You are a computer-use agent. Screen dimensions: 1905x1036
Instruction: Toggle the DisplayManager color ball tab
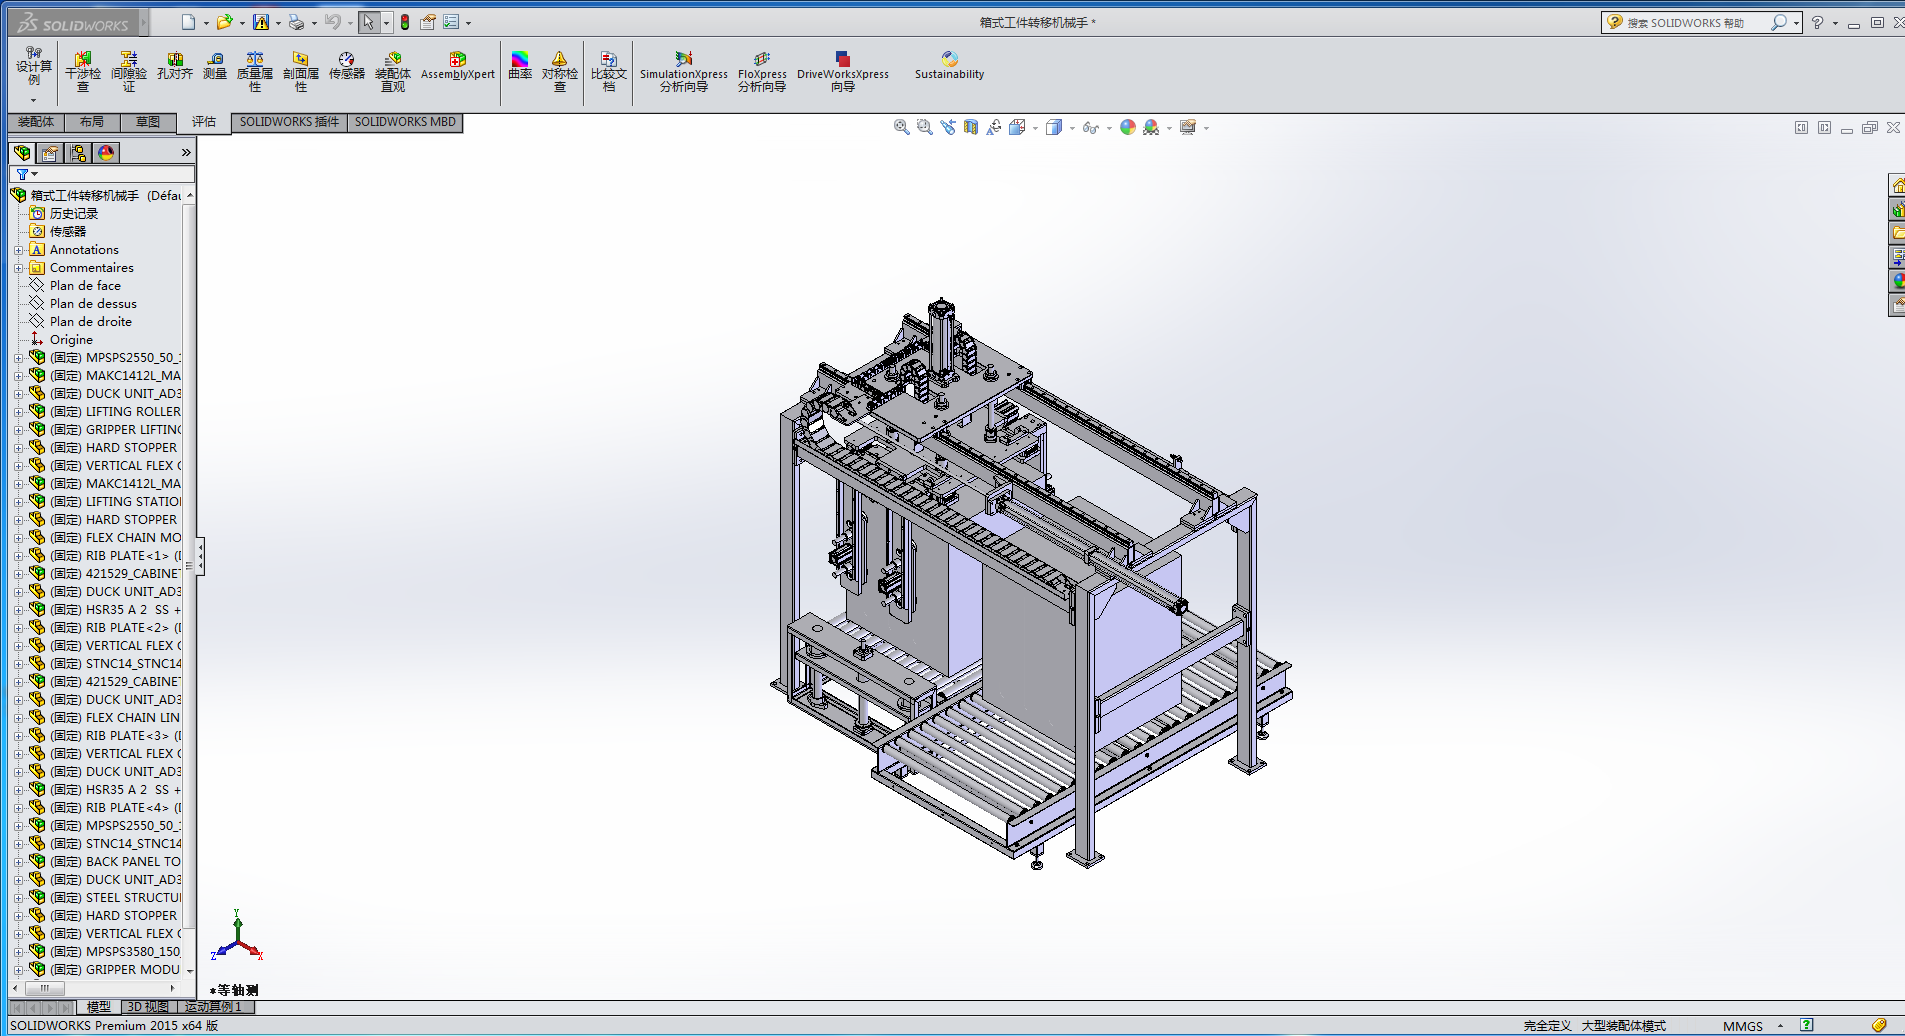click(106, 153)
